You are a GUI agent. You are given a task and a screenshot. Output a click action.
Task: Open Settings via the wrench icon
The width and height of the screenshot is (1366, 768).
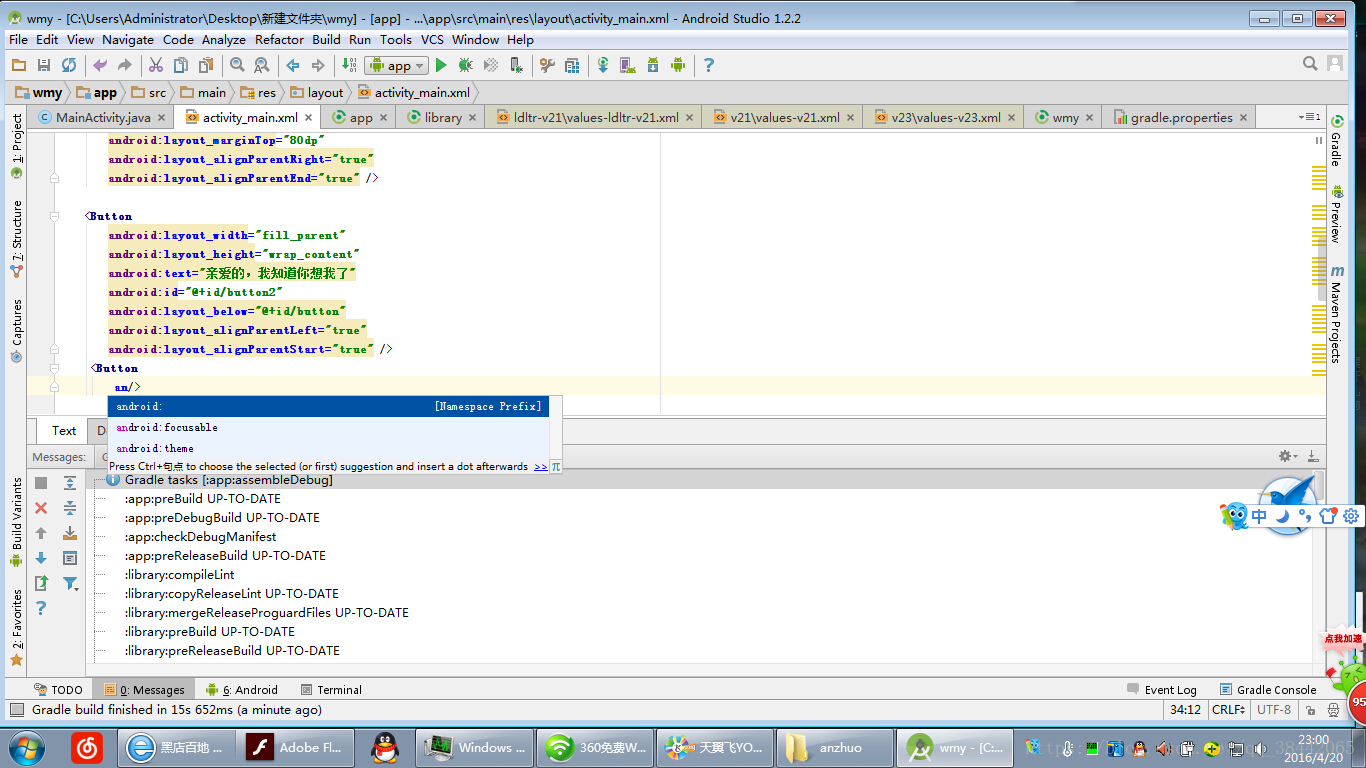[x=547, y=65]
